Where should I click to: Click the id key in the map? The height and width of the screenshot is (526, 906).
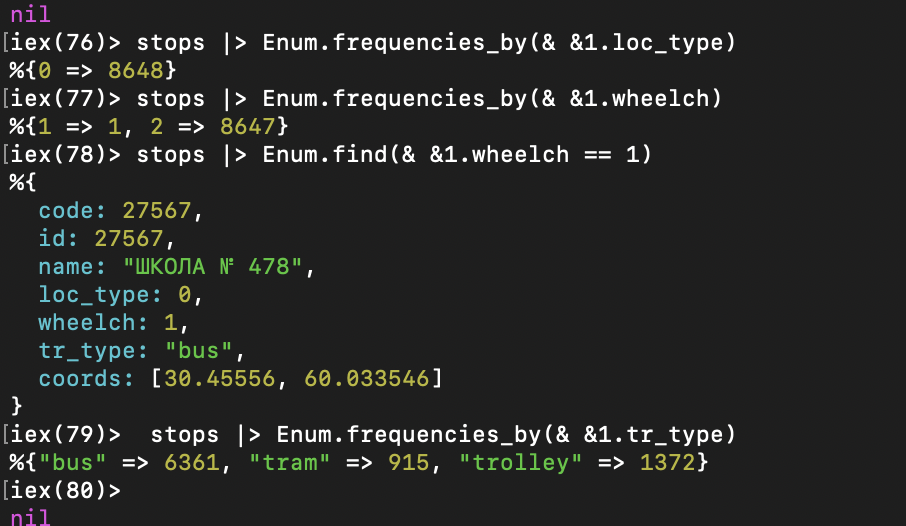click(57, 239)
